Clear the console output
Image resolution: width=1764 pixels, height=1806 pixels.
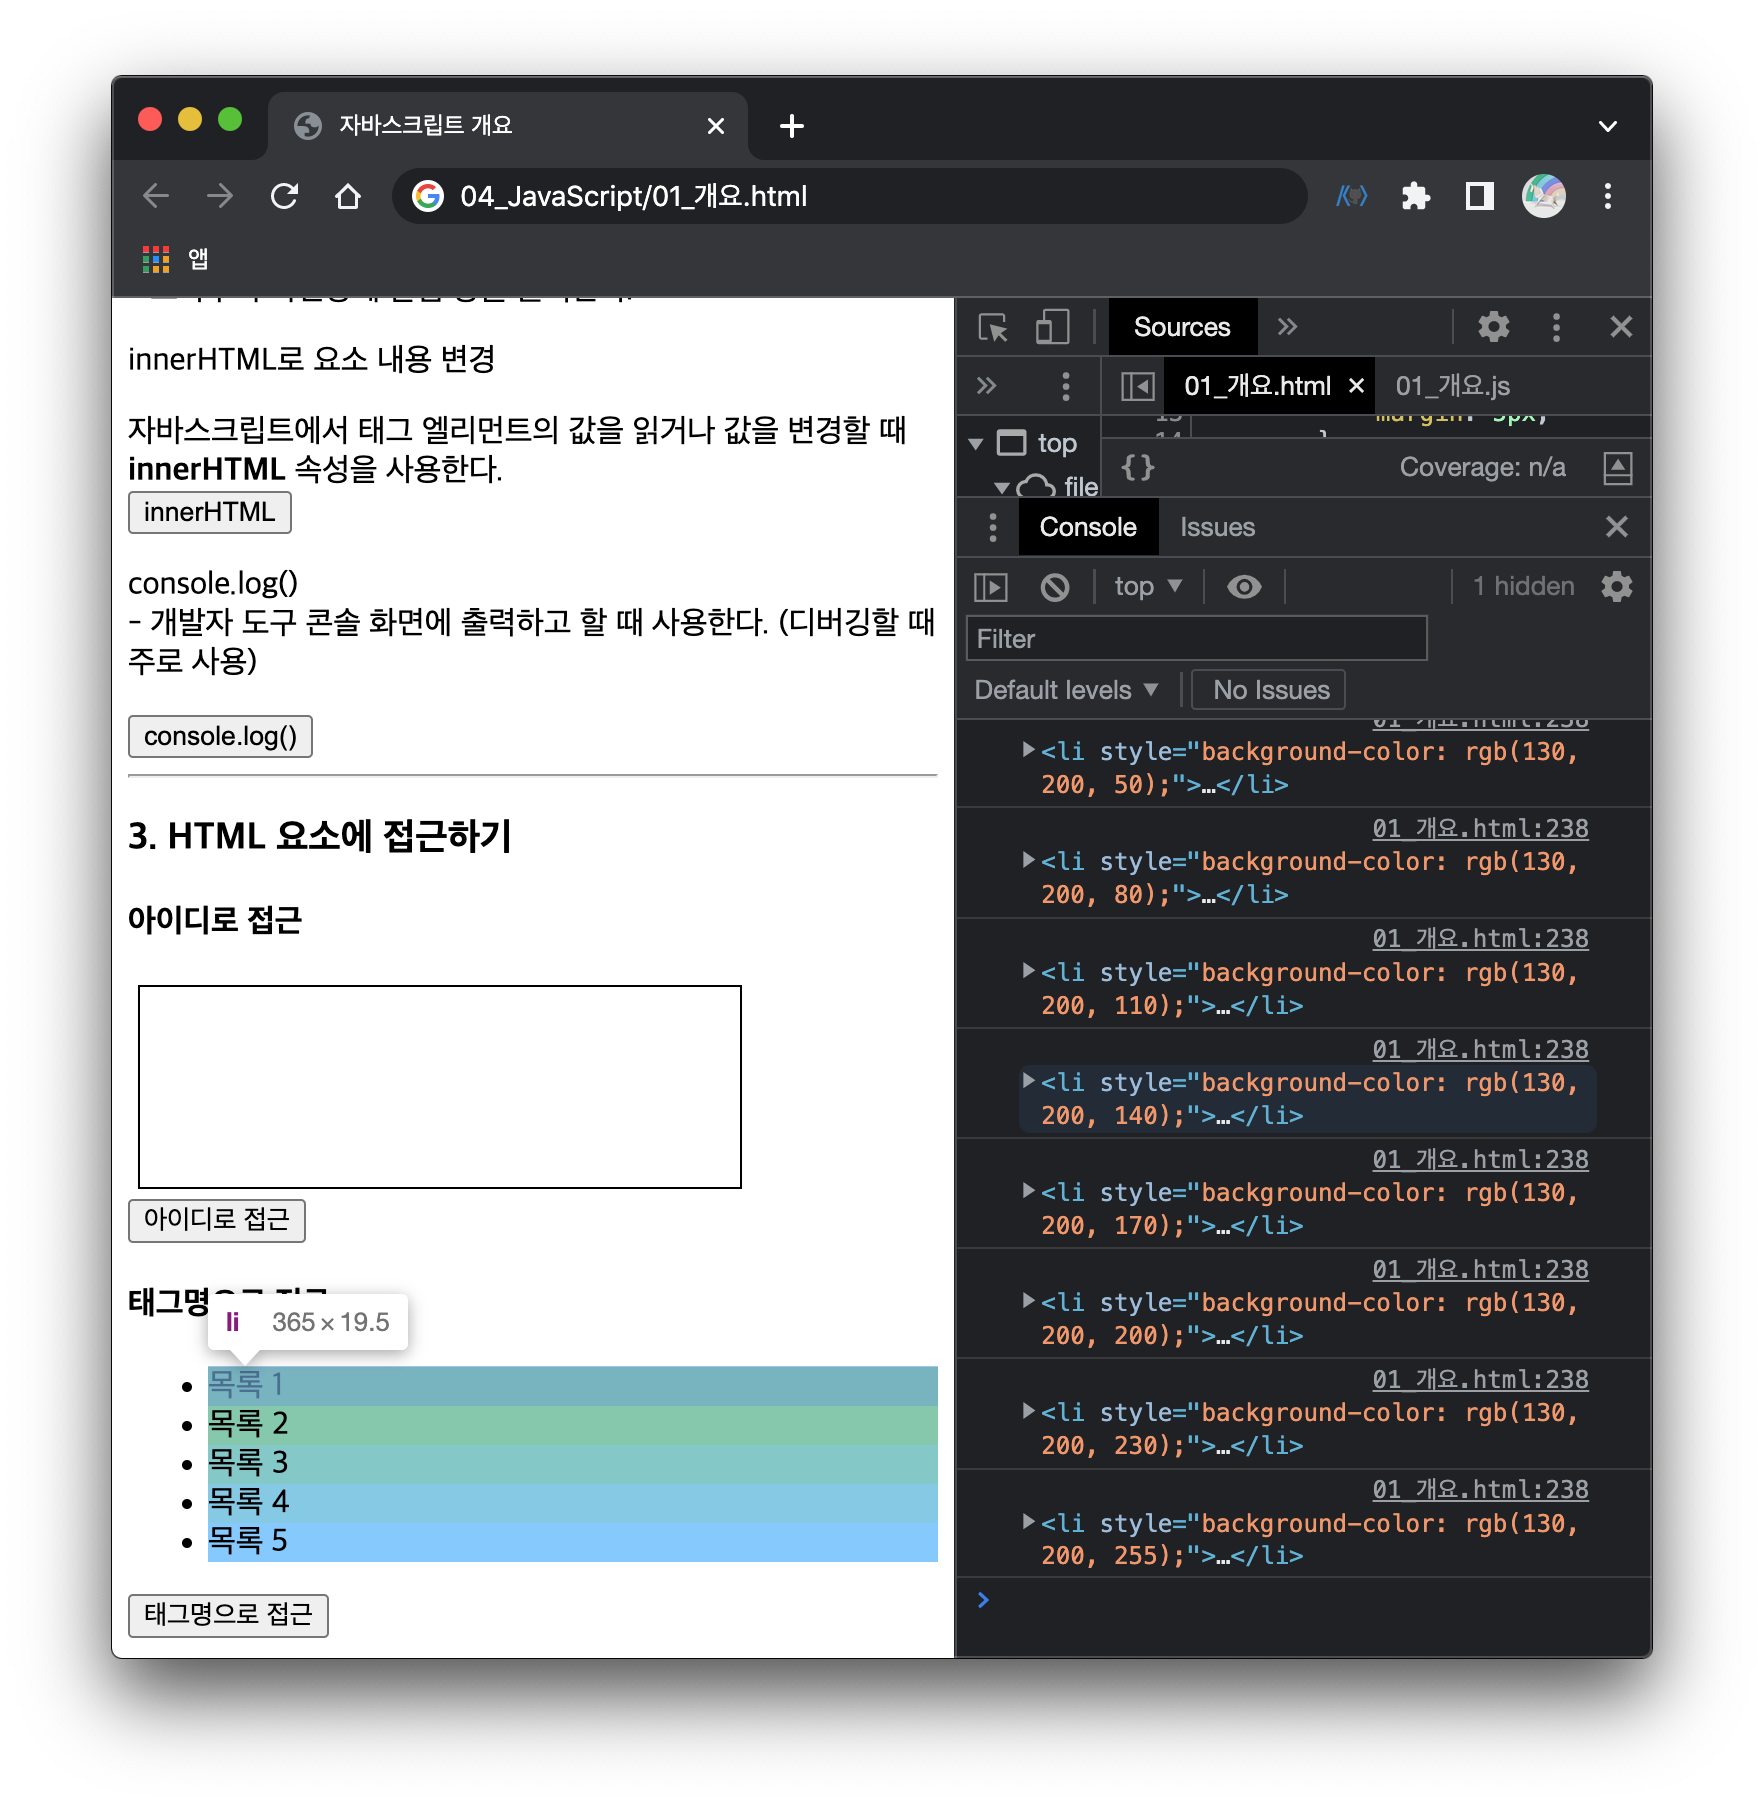(x=1054, y=587)
